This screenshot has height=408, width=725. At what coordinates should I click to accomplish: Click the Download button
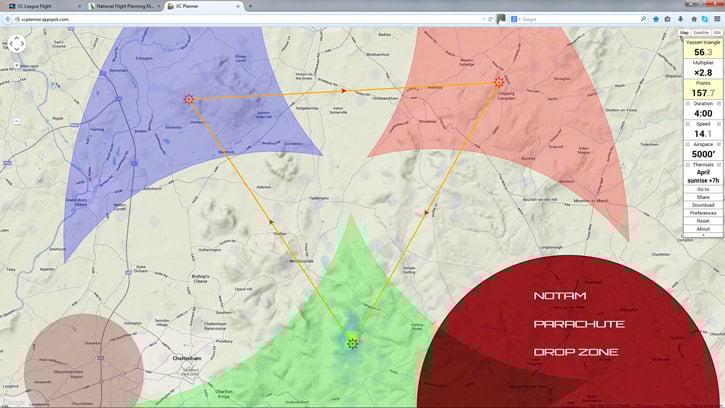pyautogui.click(x=703, y=205)
